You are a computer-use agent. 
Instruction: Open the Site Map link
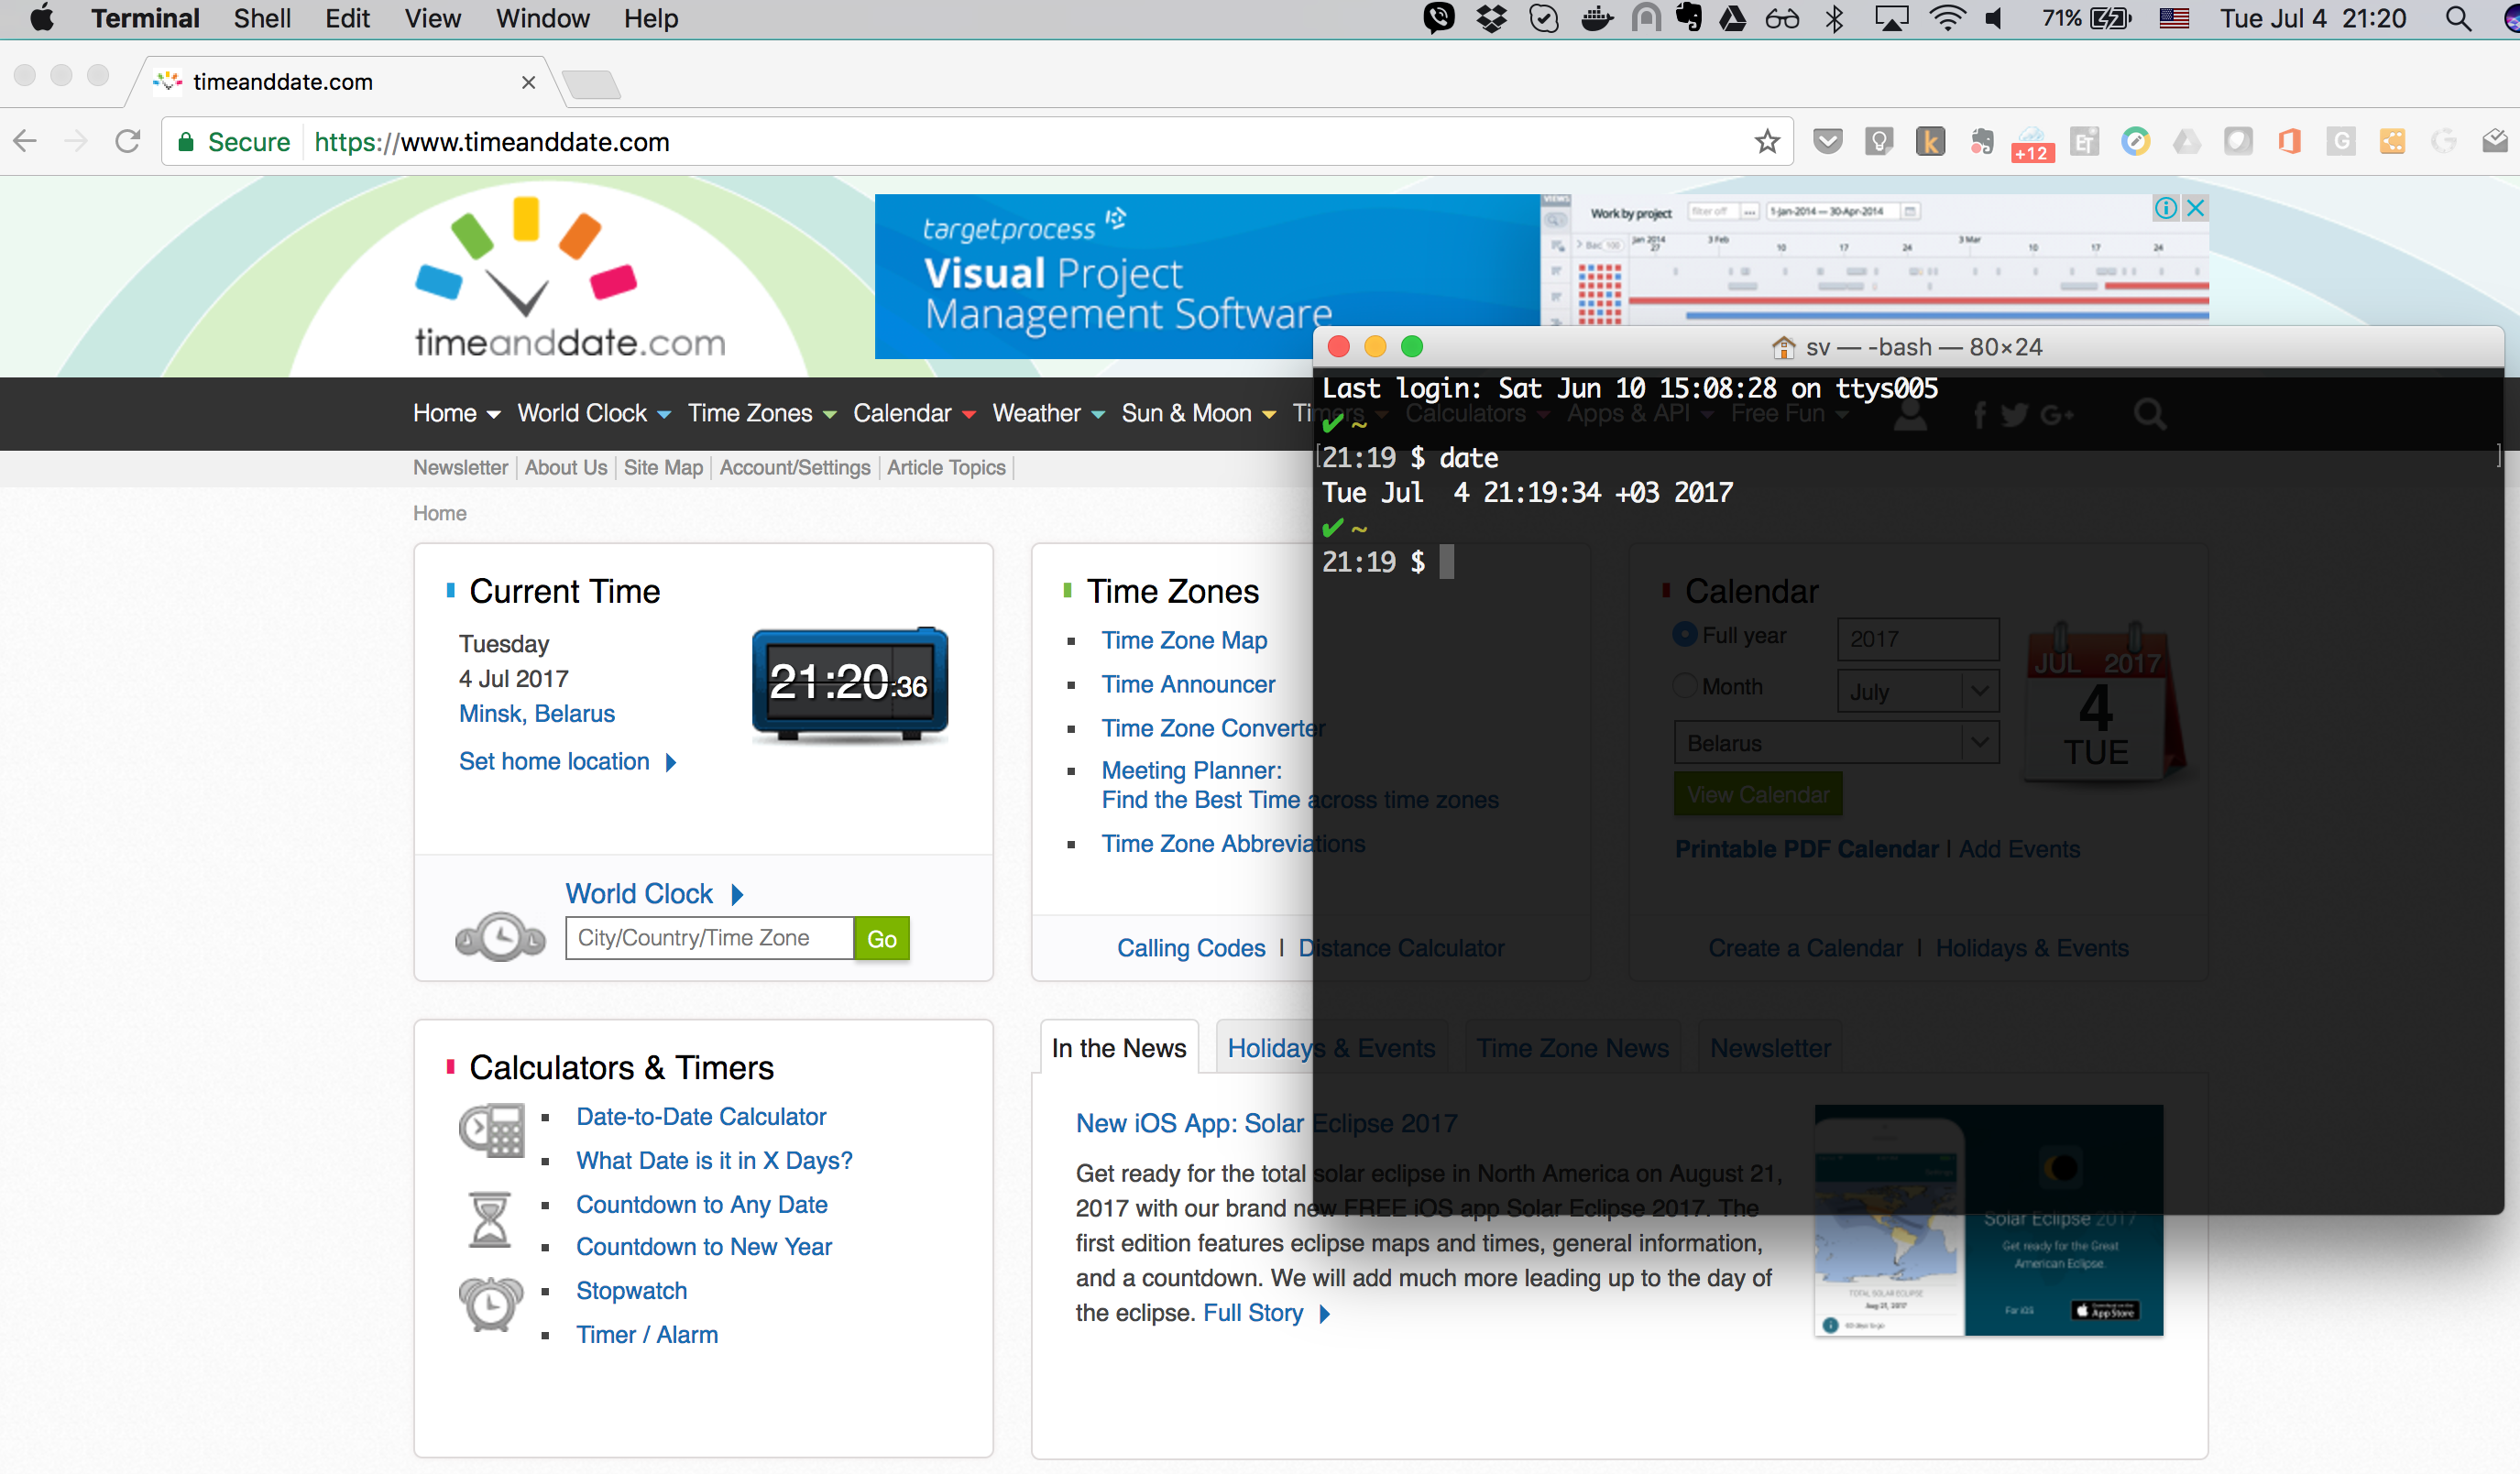point(663,467)
